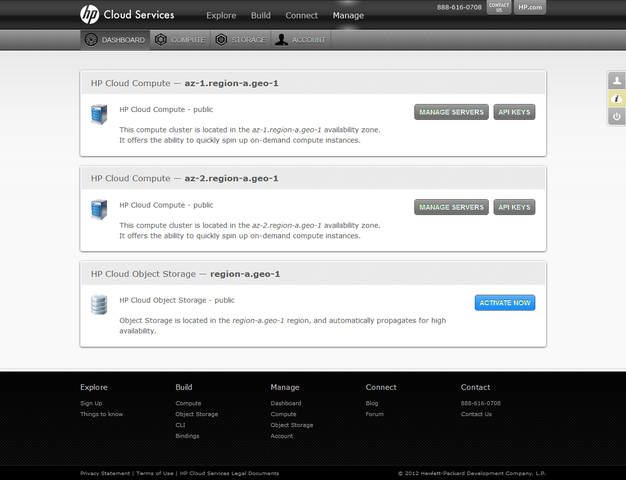Click the az-2 compute server icon
The height and width of the screenshot is (480, 626).
(99, 210)
